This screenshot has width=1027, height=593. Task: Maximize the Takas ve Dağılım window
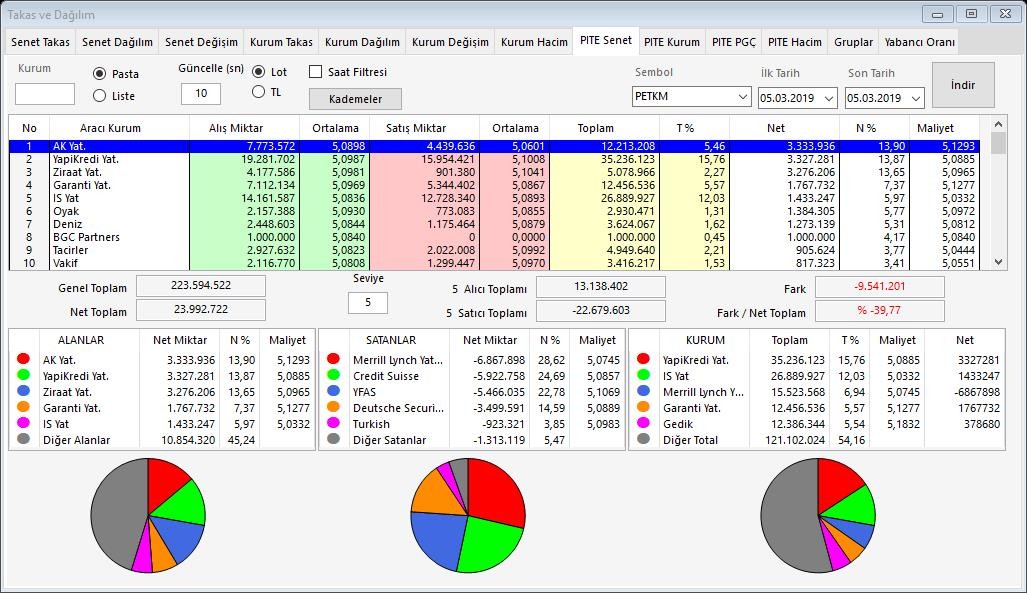tap(971, 13)
